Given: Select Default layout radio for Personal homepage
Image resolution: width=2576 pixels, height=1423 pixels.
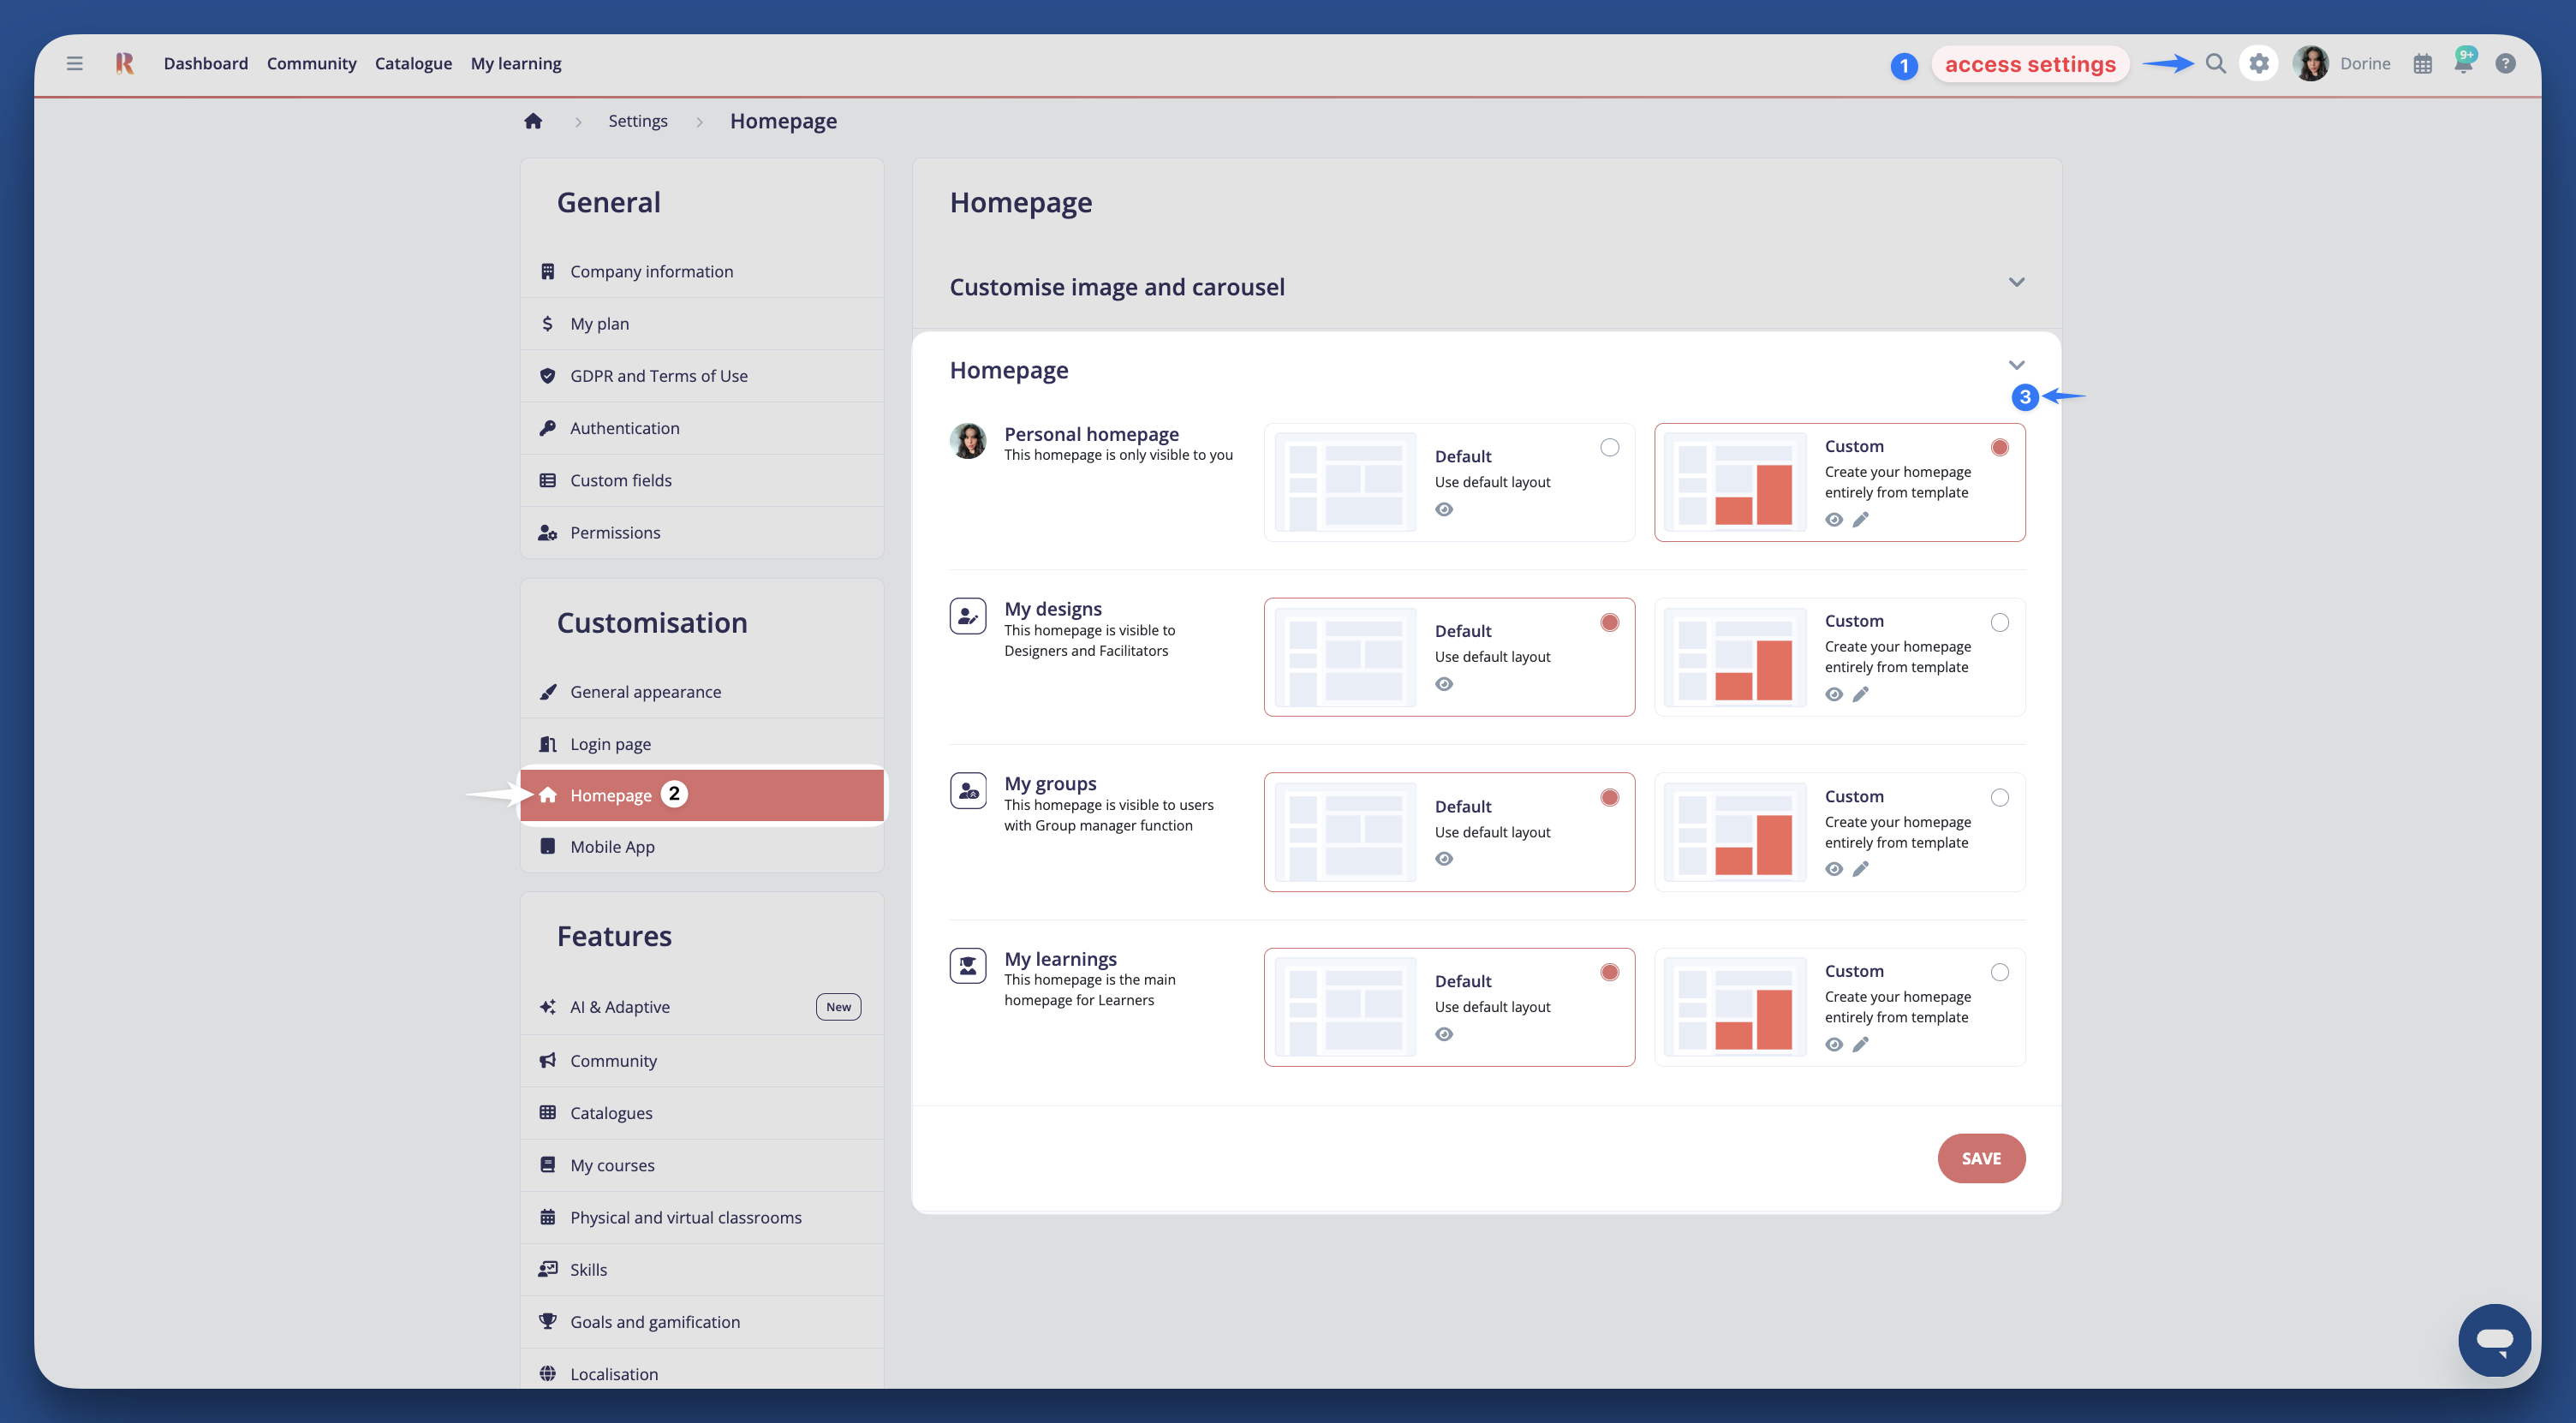Looking at the screenshot, I should (1609, 447).
